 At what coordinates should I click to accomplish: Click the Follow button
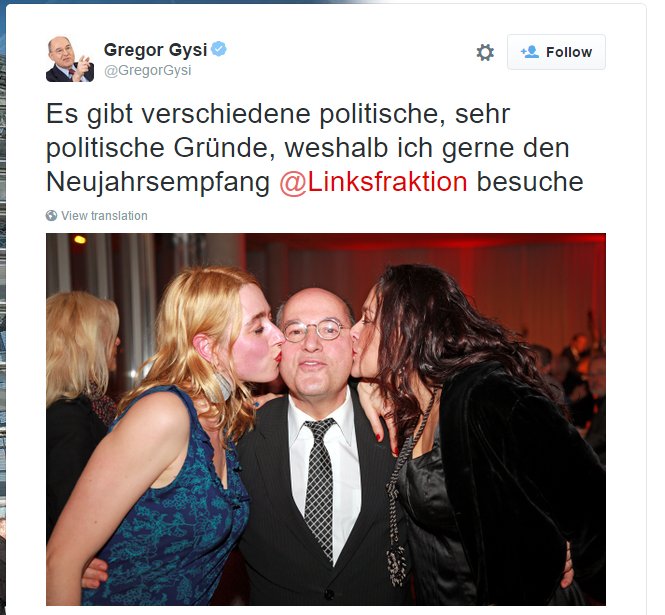(x=556, y=52)
